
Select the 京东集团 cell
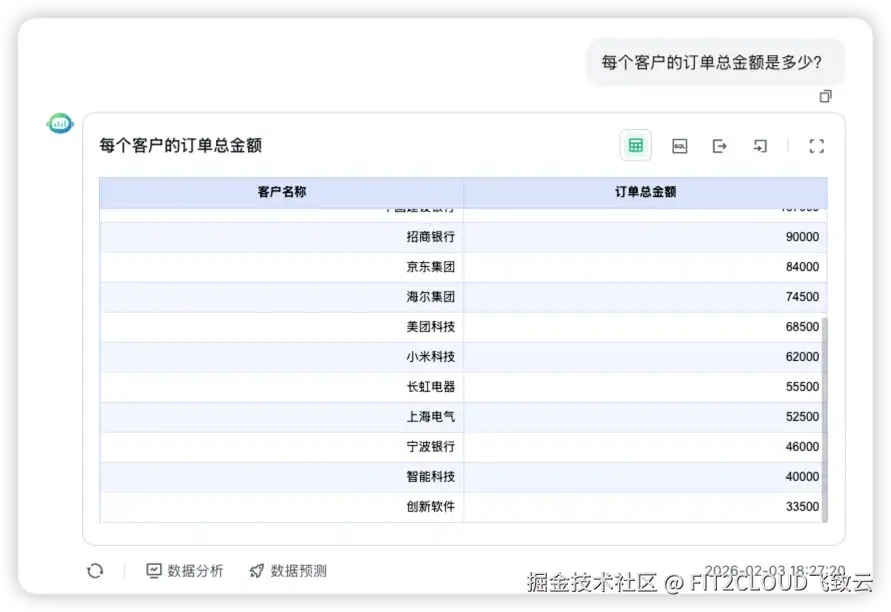pos(281,267)
